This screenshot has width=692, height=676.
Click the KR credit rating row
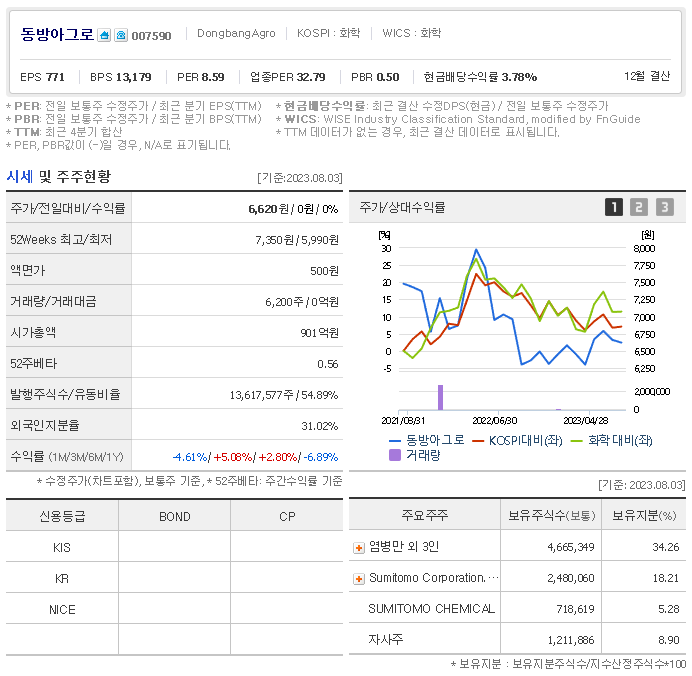pos(174,578)
